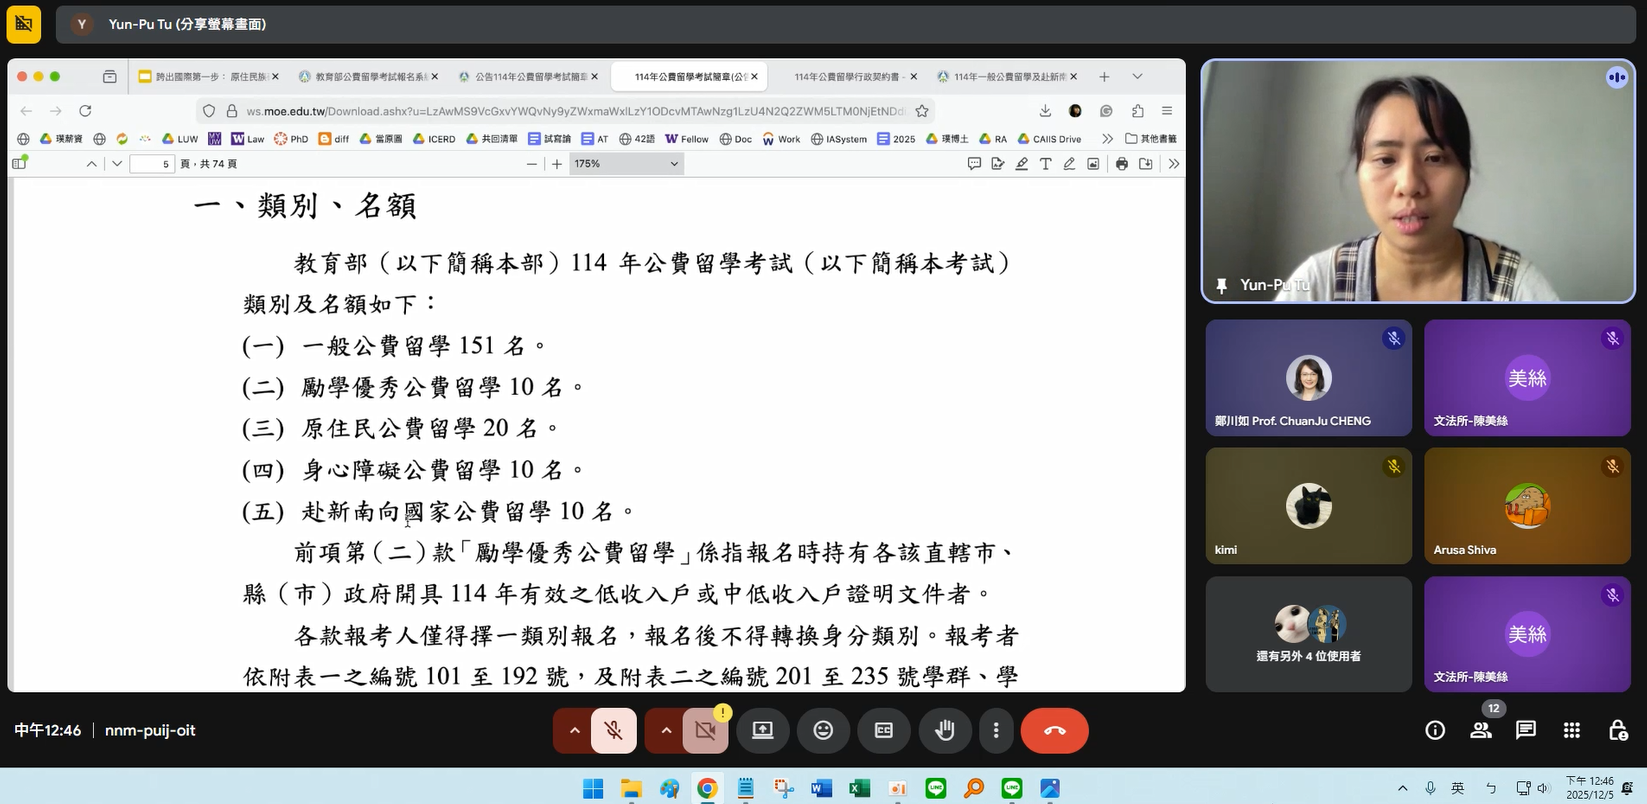Screen dimensions: 1647x804
Task: Open meeting details info icon
Action: tap(1435, 731)
